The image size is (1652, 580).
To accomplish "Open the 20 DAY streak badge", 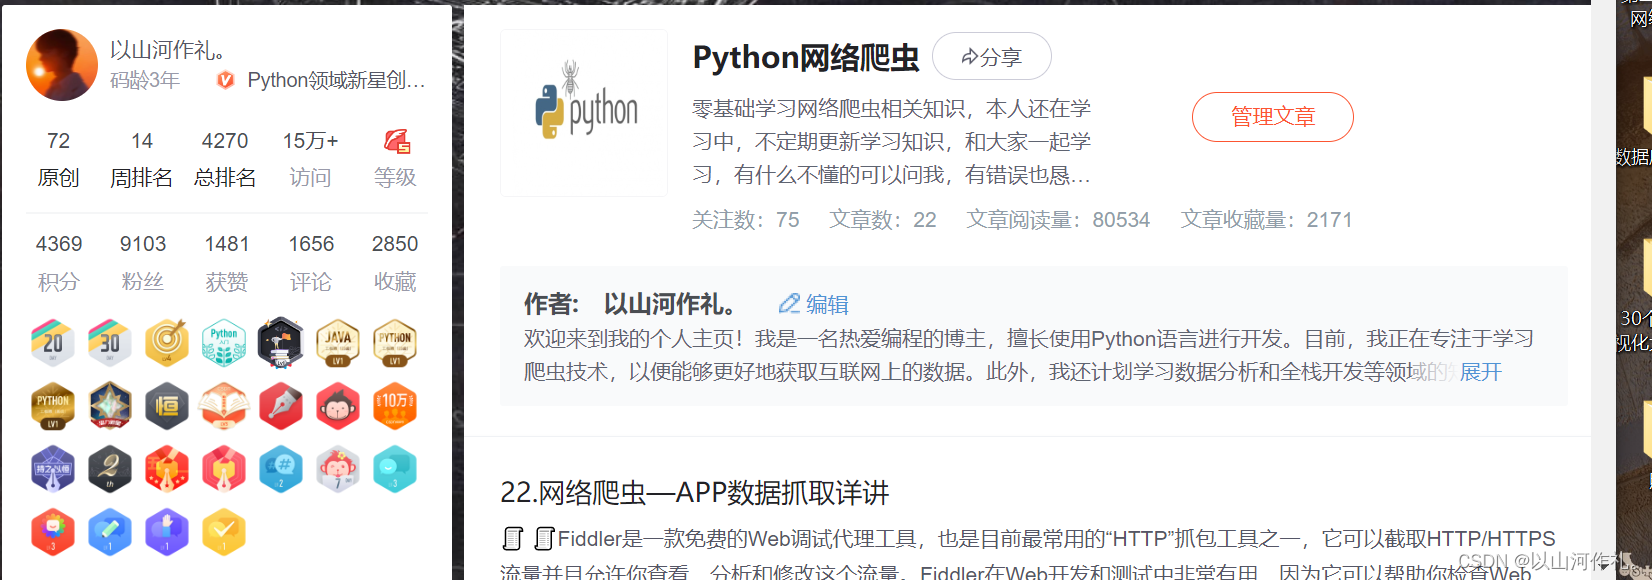I will [x=53, y=343].
